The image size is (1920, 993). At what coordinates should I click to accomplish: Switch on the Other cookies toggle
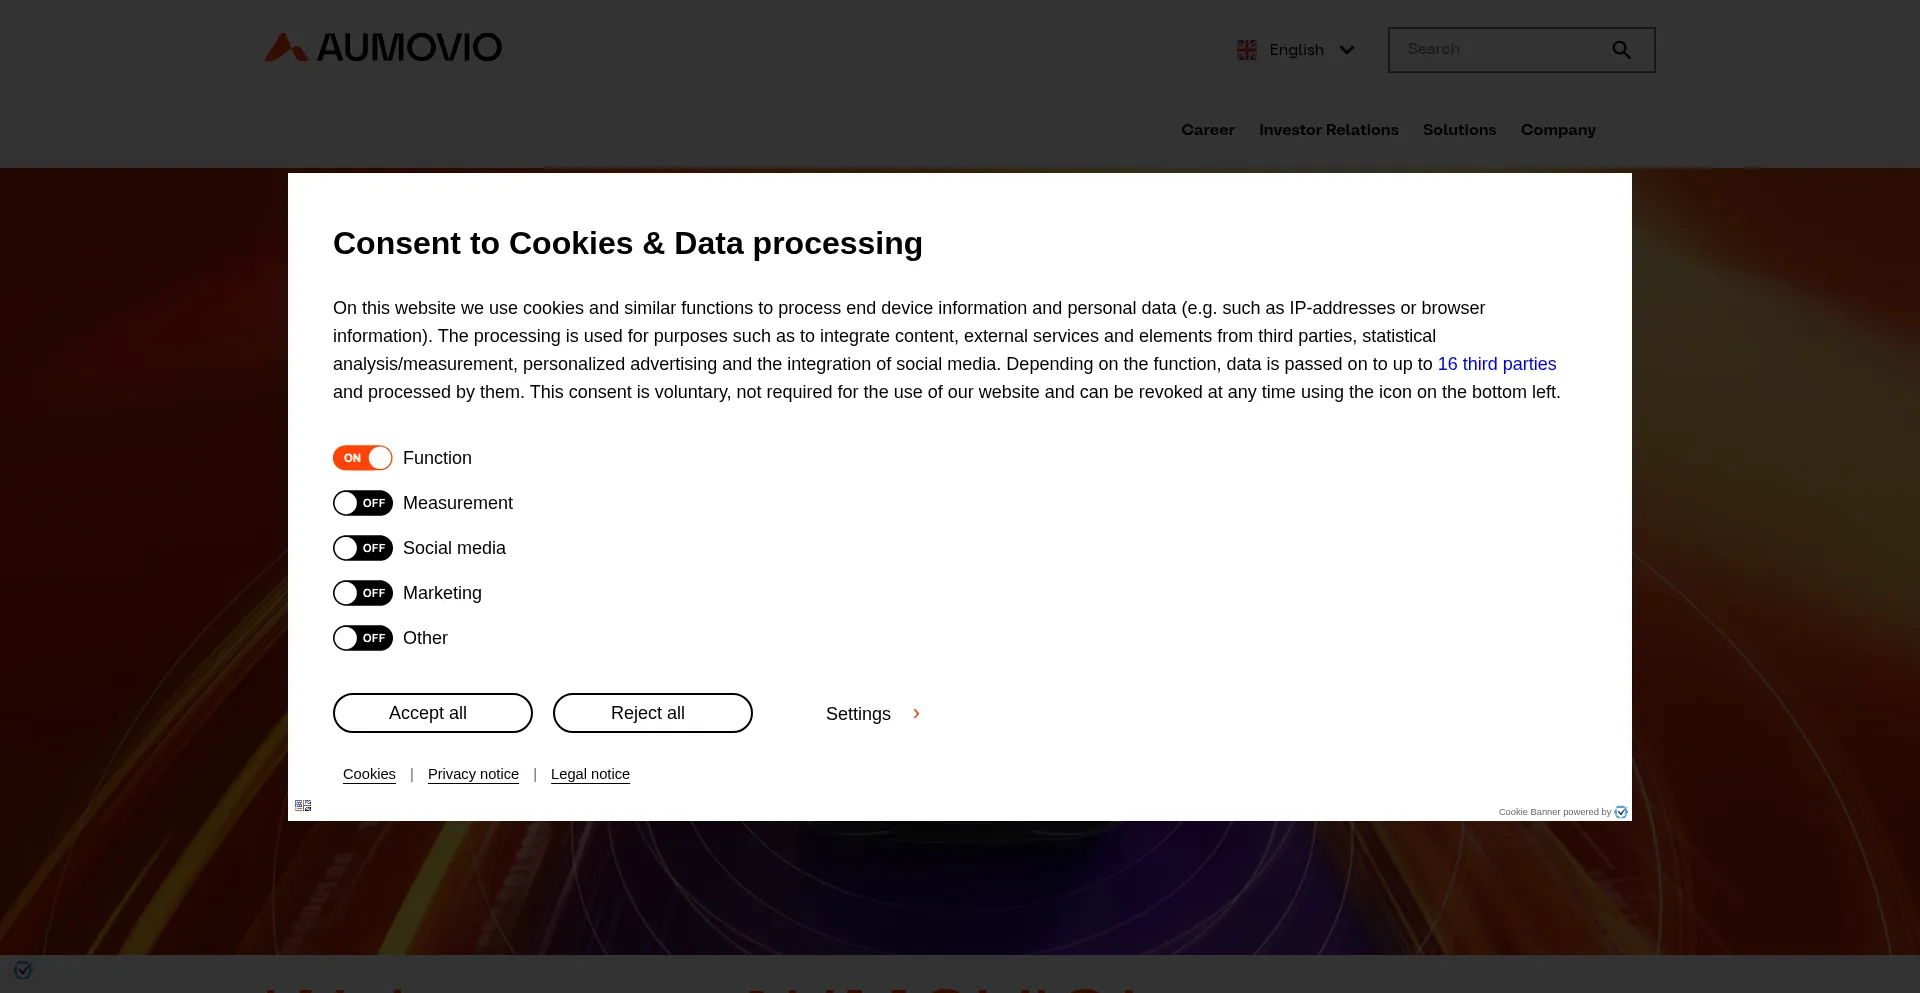pyautogui.click(x=362, y=638)
